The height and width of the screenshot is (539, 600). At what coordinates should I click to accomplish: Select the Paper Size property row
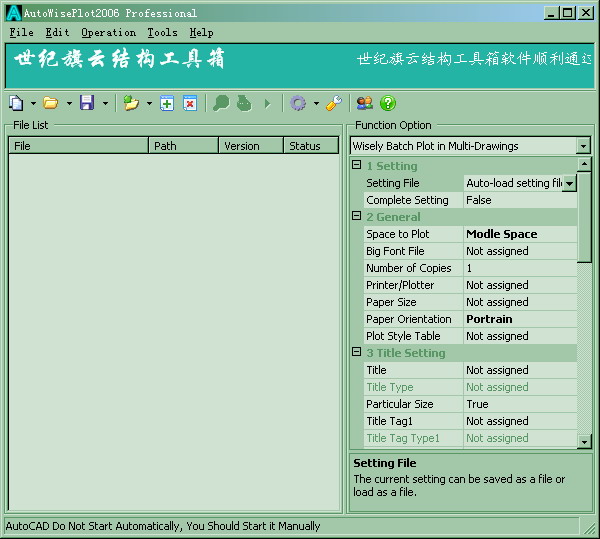point(470,302)
